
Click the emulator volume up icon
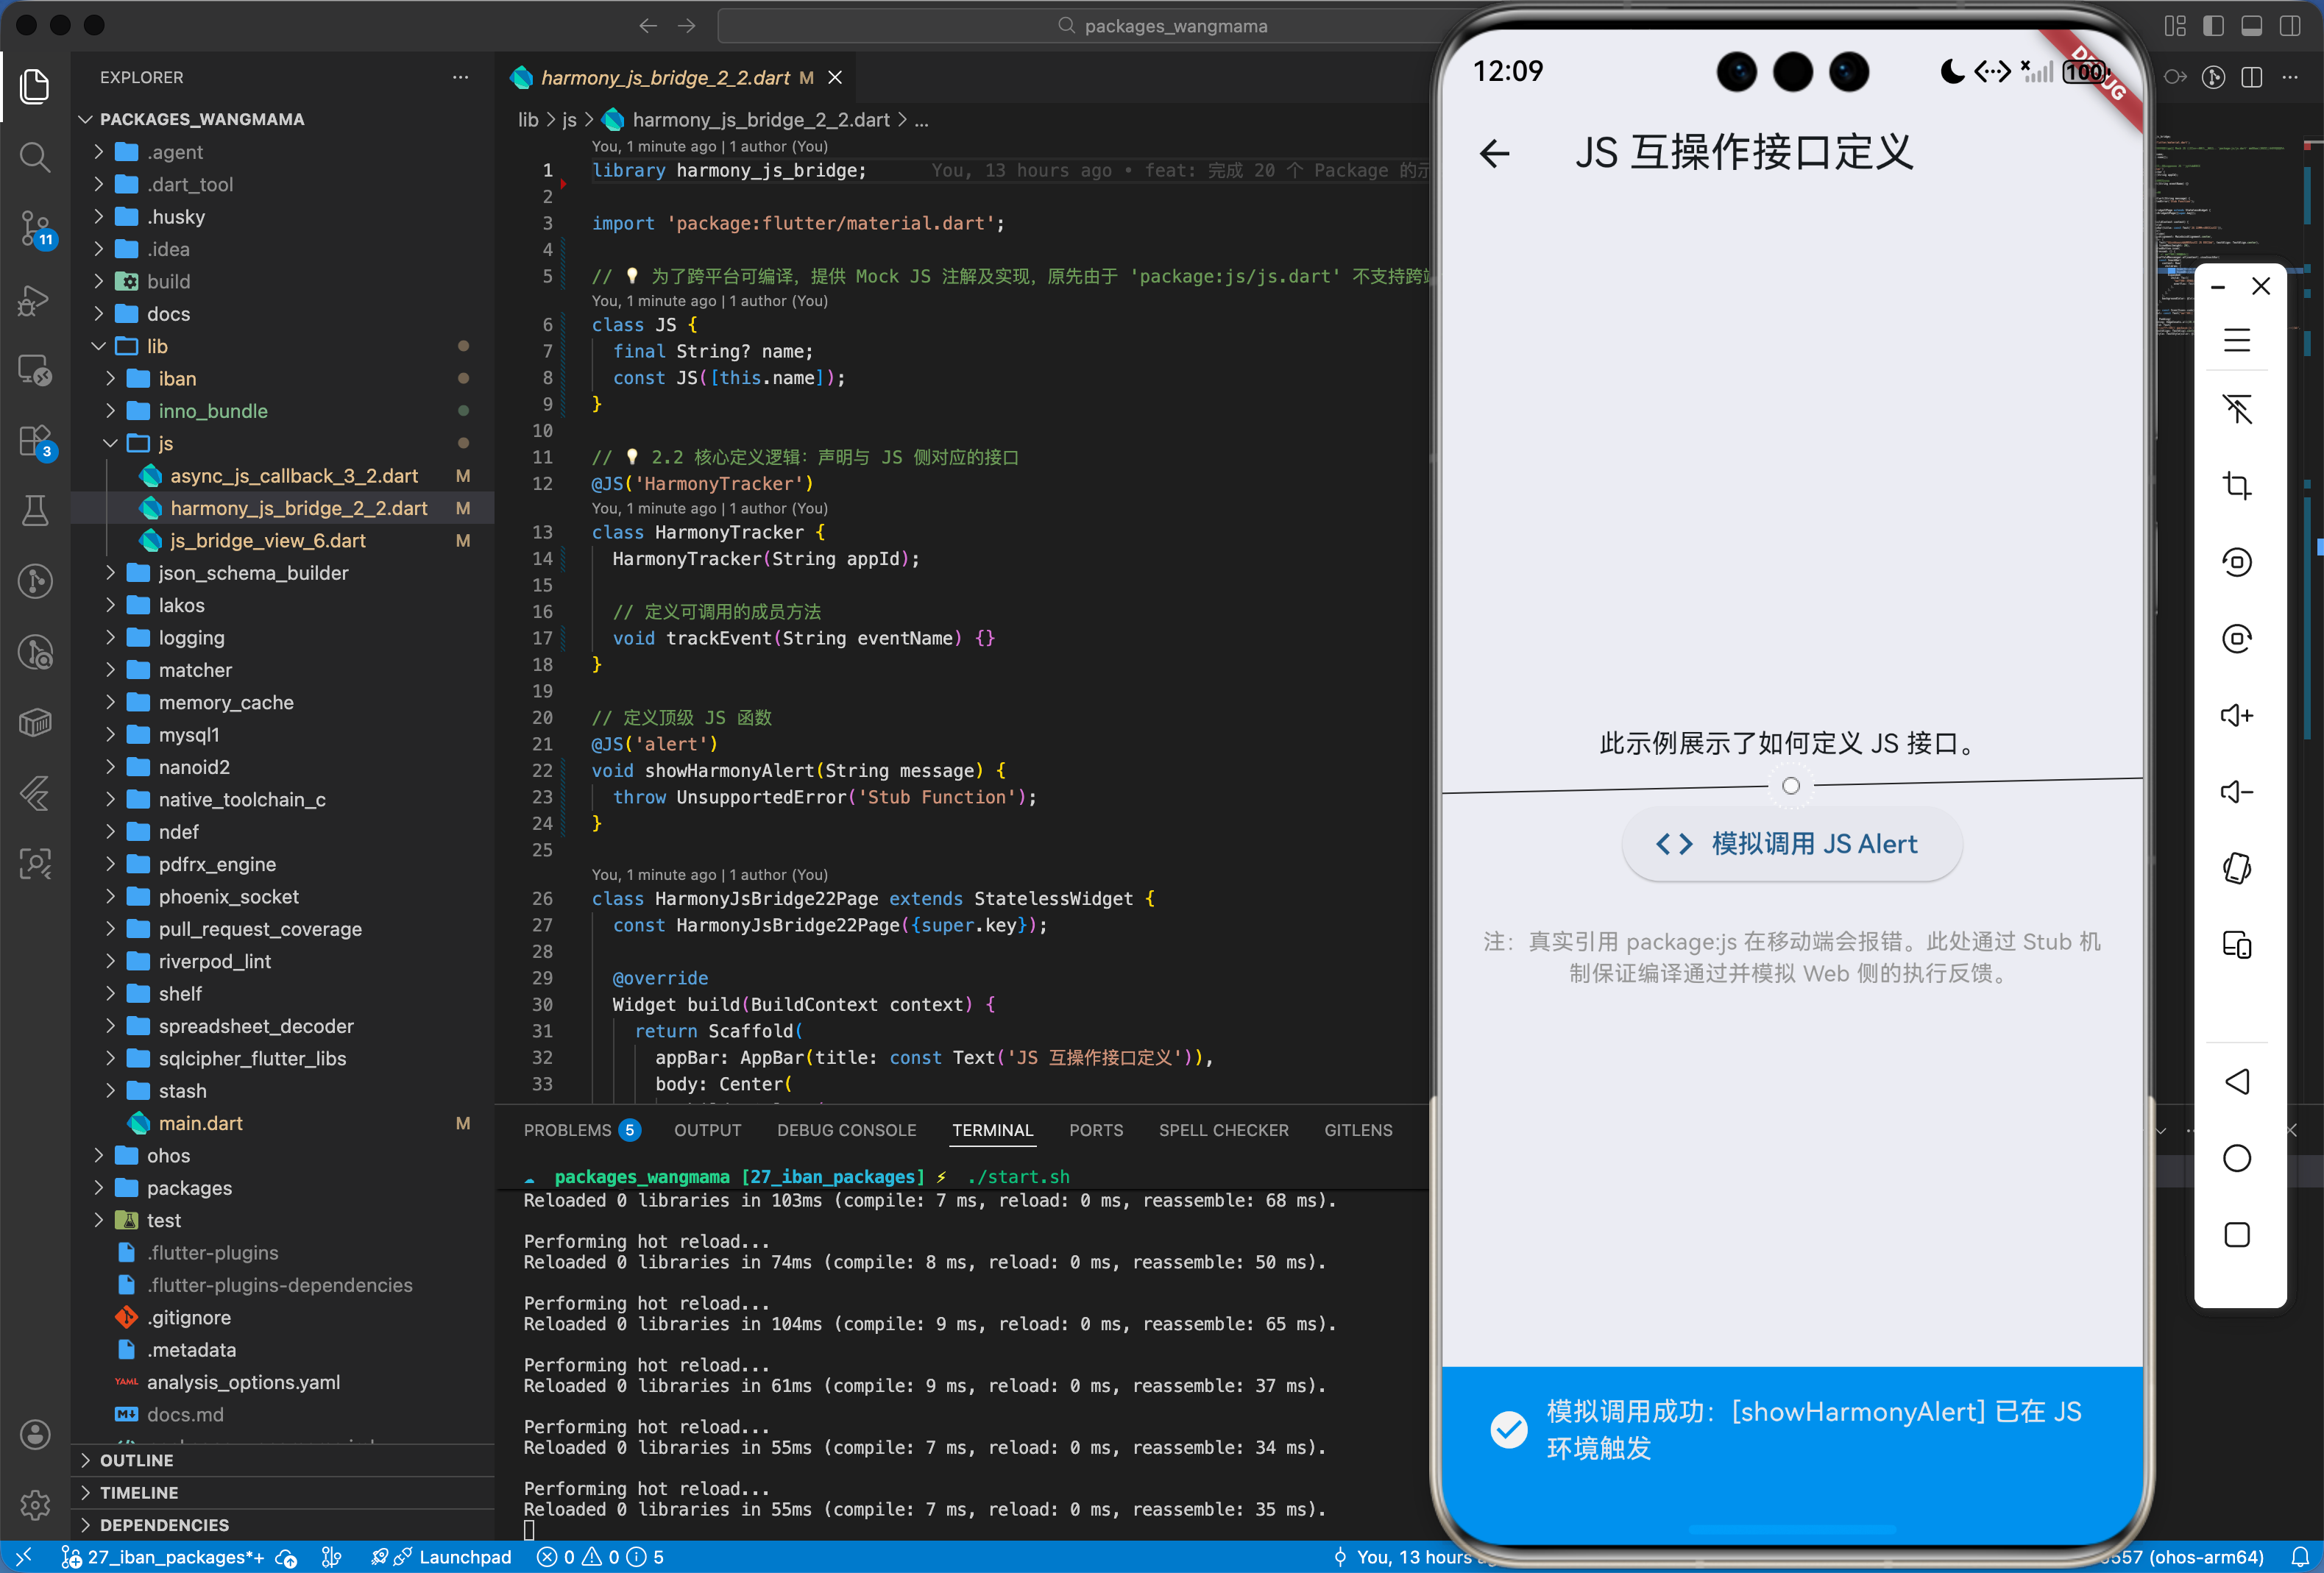(x=2236, y=715)
